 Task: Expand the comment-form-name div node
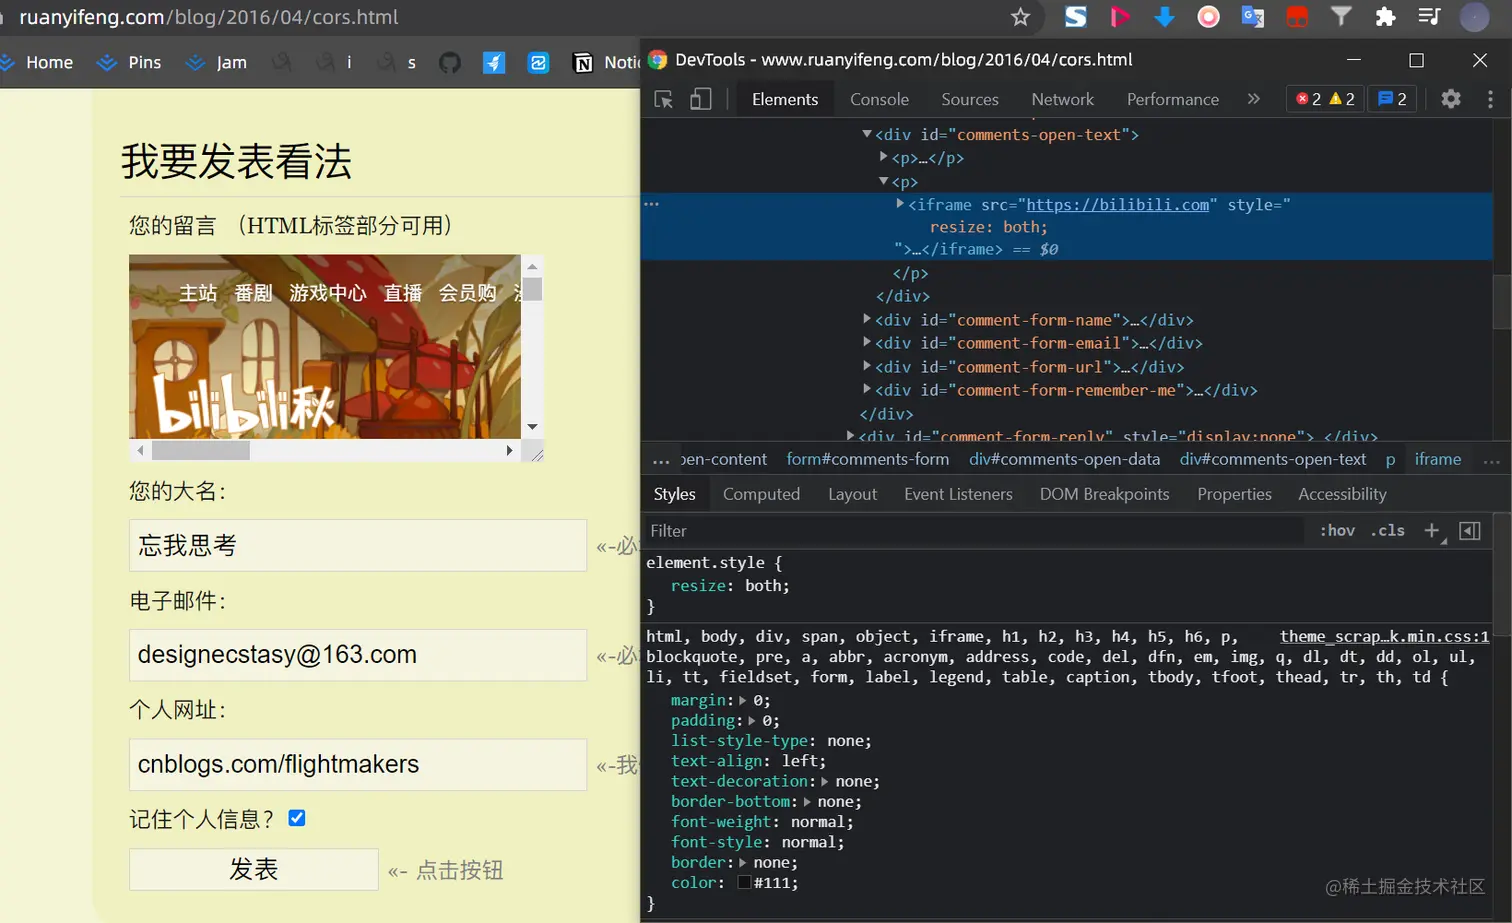coord(867,319)
